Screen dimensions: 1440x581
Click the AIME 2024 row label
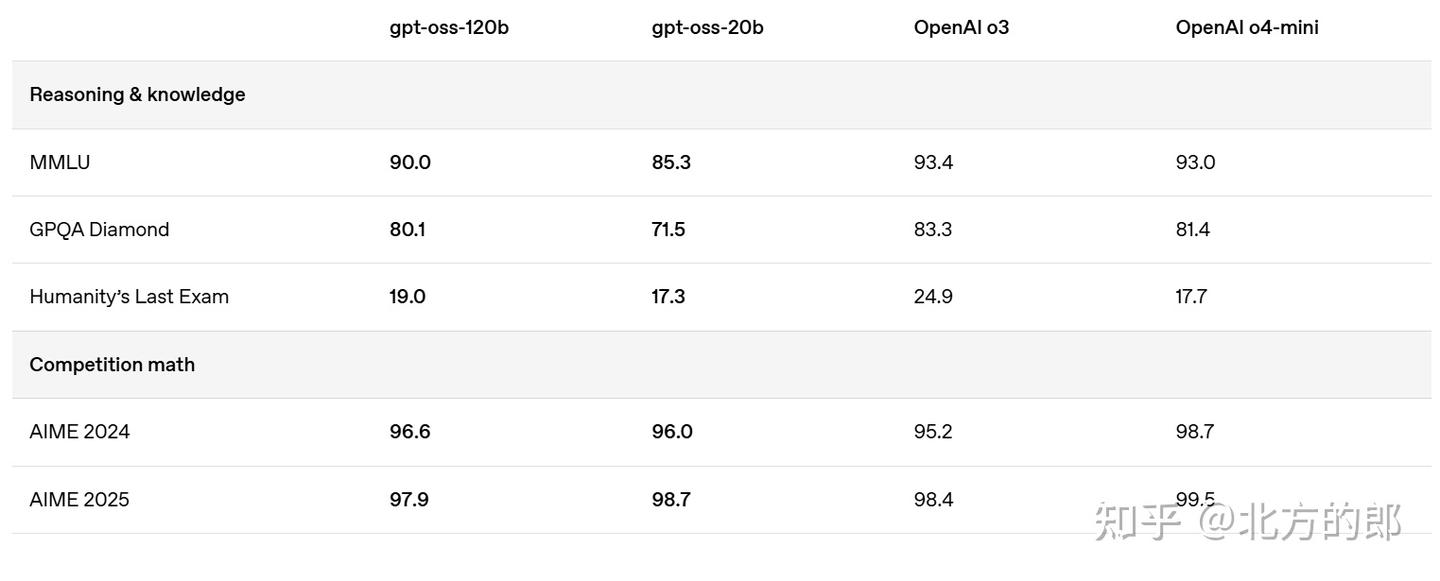80,432
